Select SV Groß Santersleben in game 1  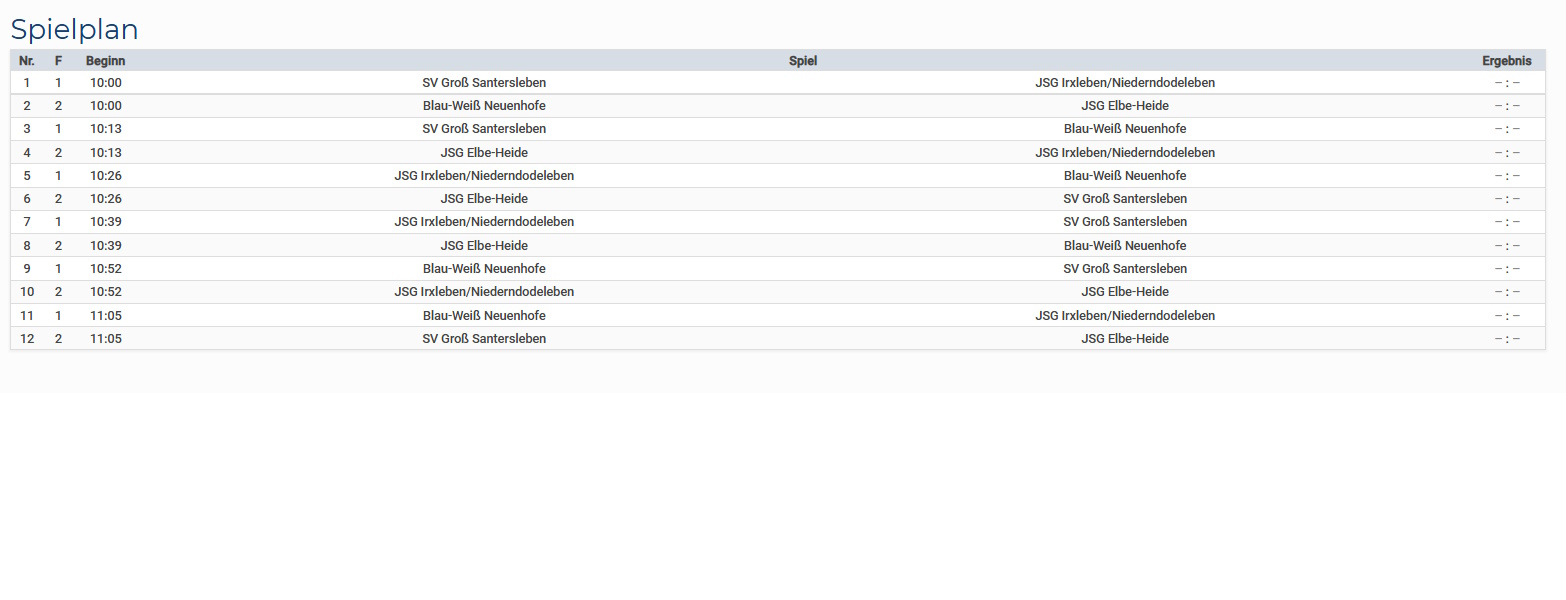click(x=484, y=83)
